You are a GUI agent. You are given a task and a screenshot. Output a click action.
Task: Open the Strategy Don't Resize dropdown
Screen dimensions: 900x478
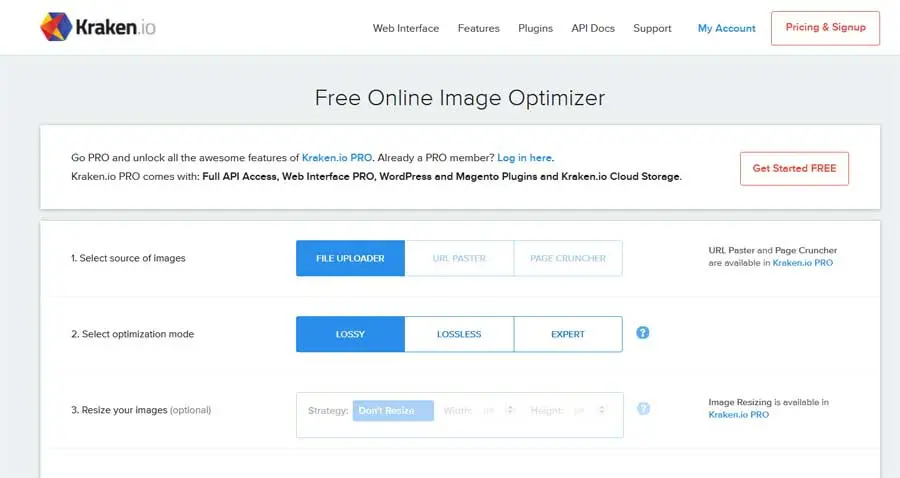pyautogui.click(x=393, y=410)
